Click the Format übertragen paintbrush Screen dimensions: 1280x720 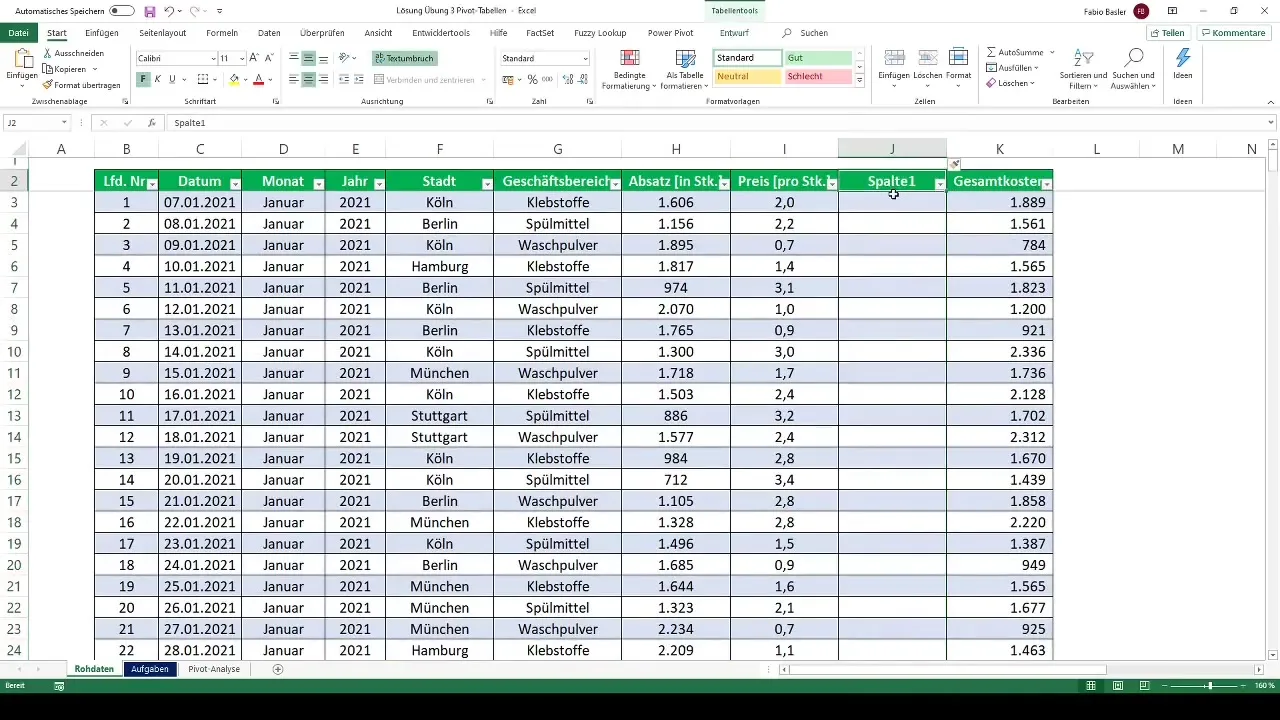tap(48, 85)
